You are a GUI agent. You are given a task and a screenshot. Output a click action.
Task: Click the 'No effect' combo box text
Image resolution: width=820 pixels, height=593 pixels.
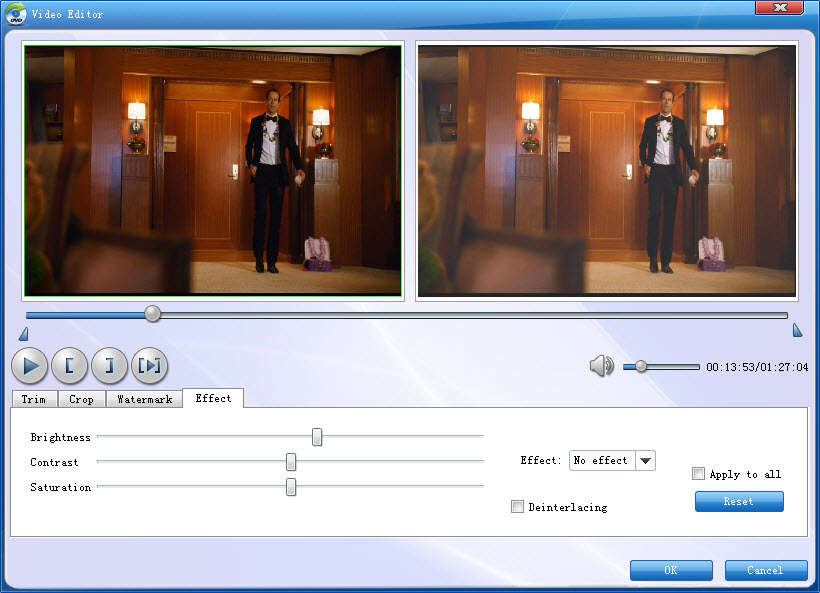coord(600,461)
